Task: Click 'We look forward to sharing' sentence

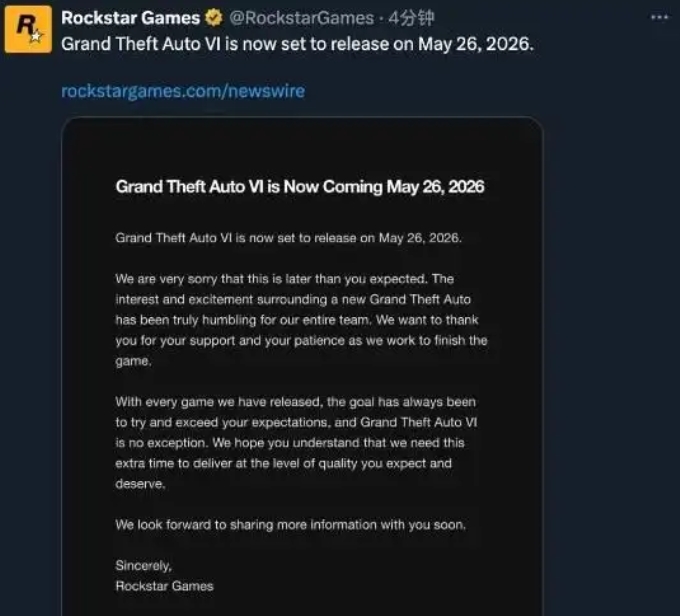Action: pyautogui.click(x=291, y=524)
